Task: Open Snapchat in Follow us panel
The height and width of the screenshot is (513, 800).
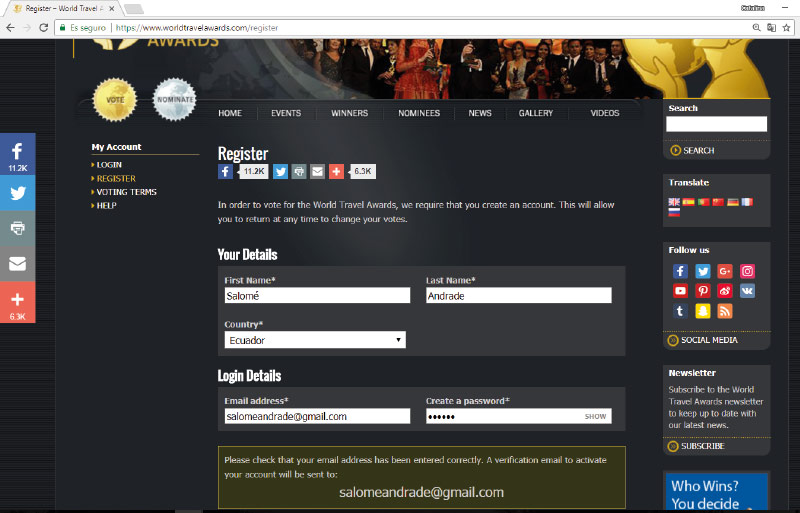Action: point(703,311)
